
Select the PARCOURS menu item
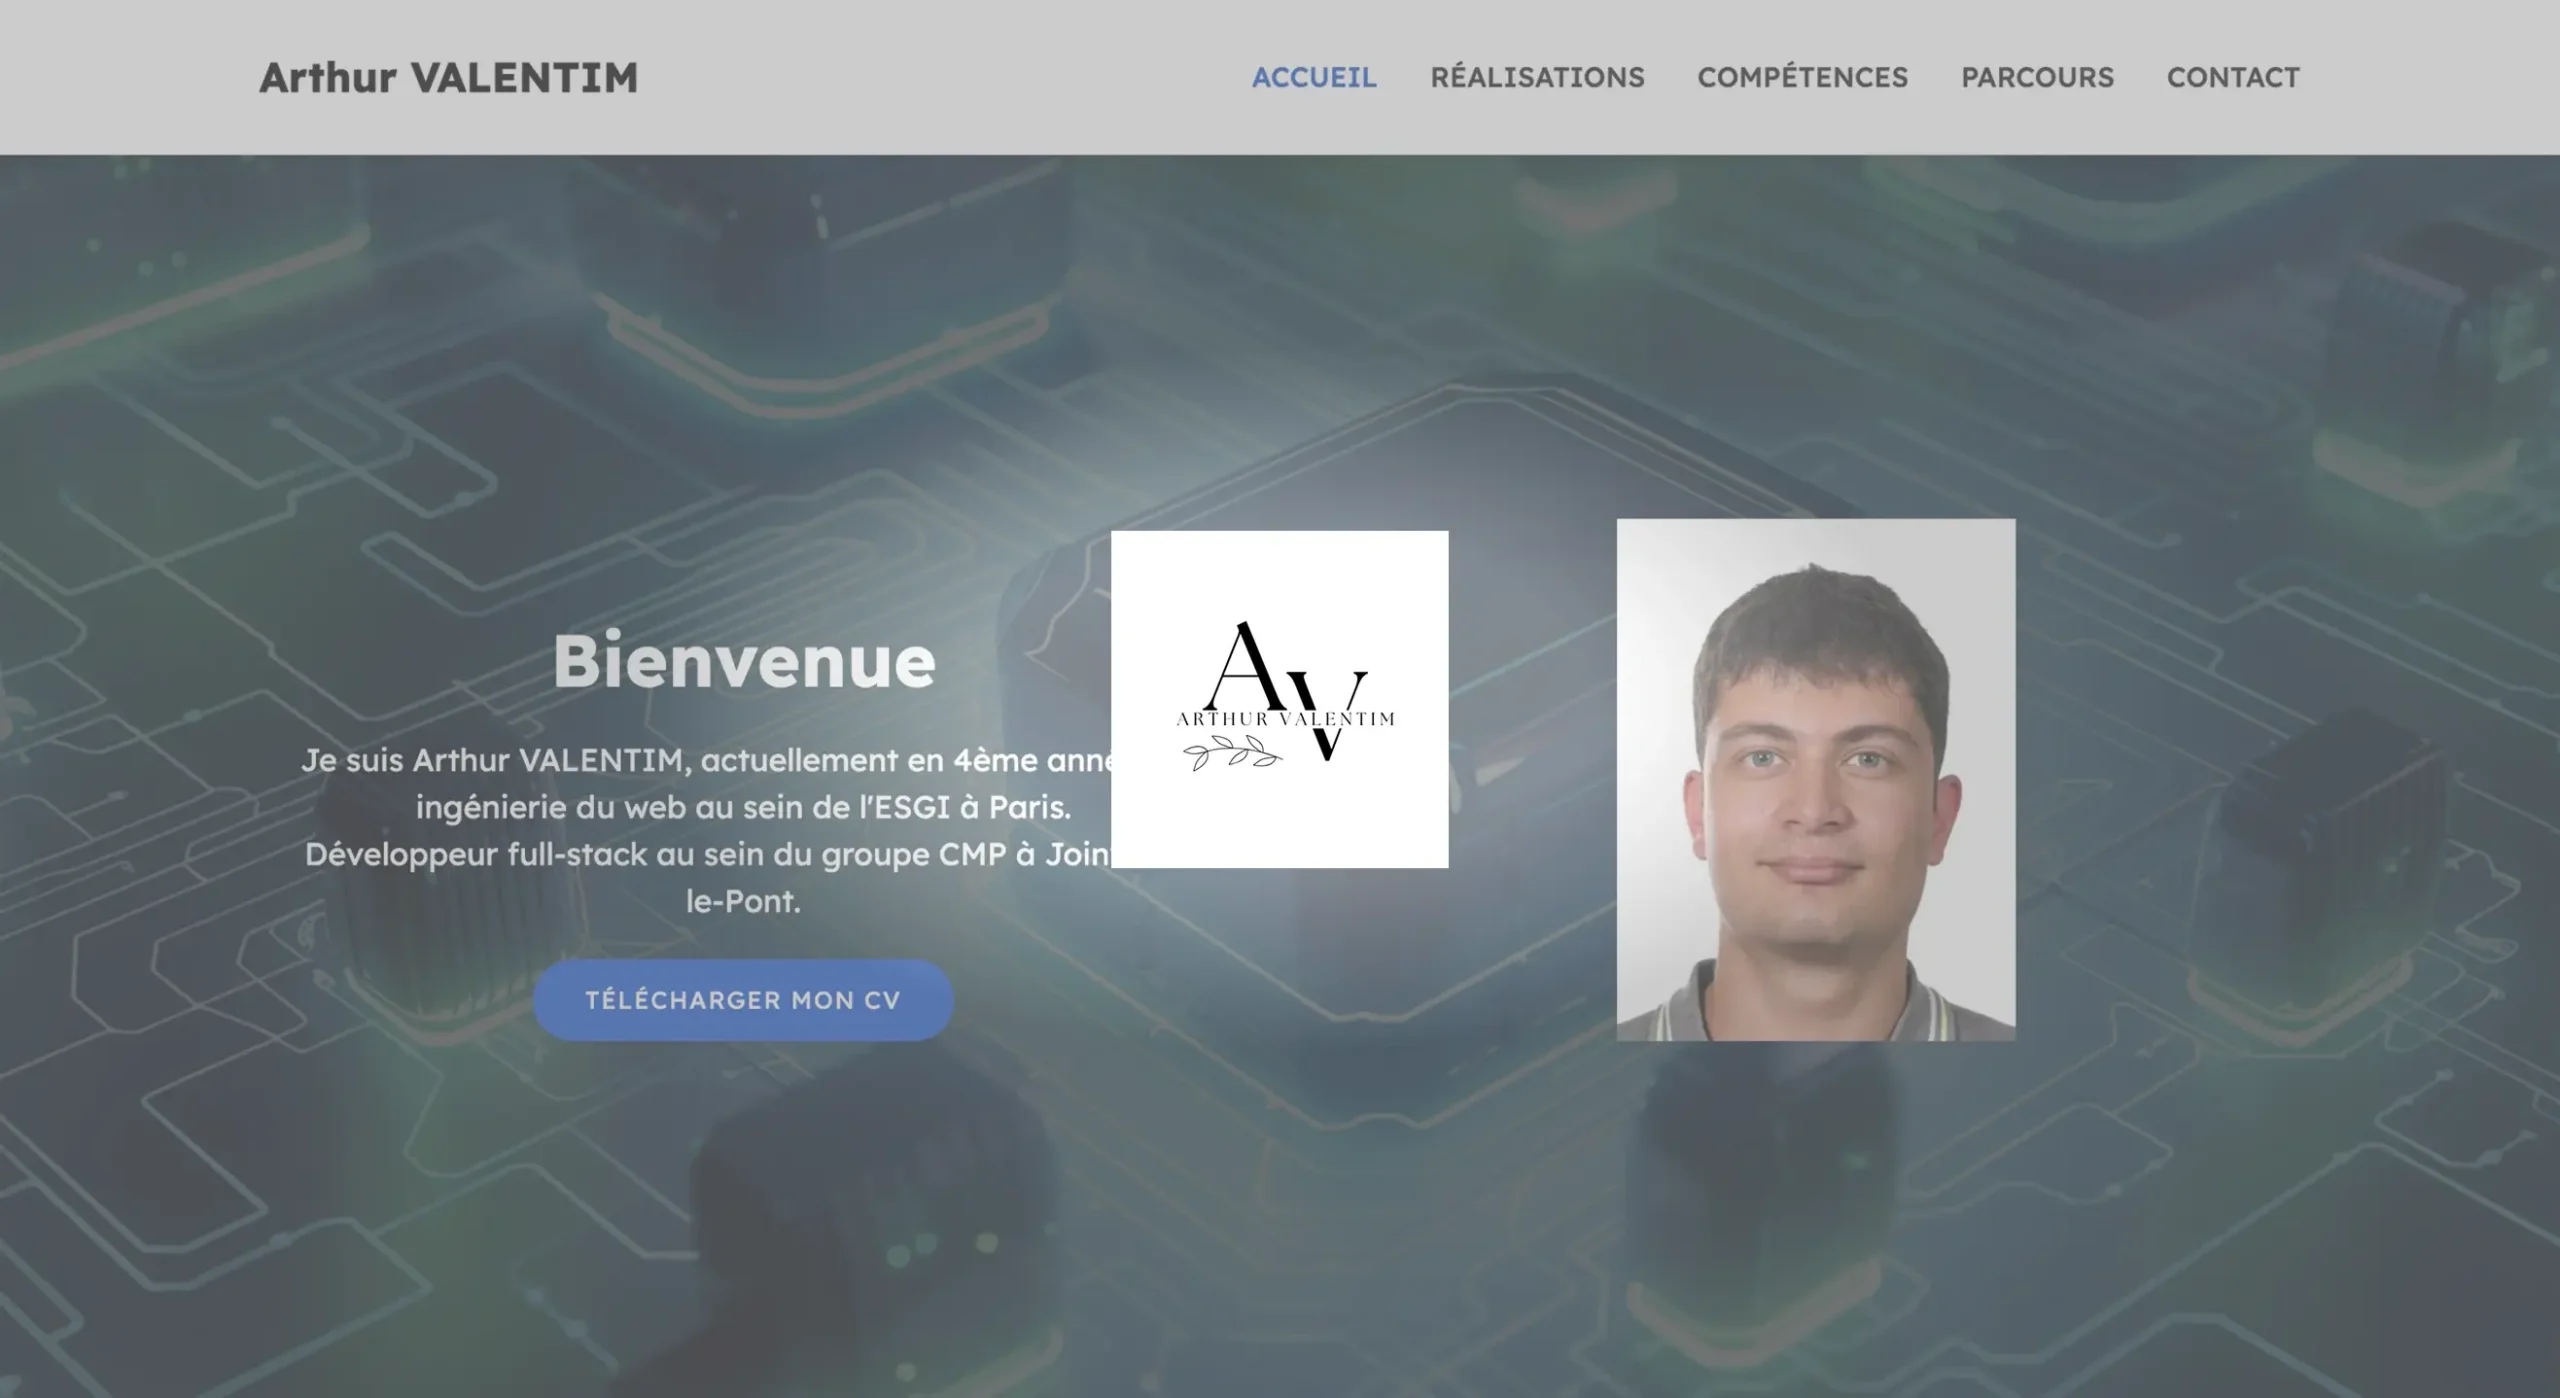[x=2037, y=77]
